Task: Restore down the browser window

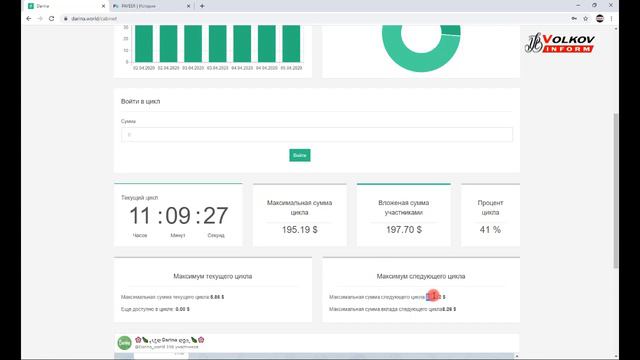Action: tap(594, 5)
